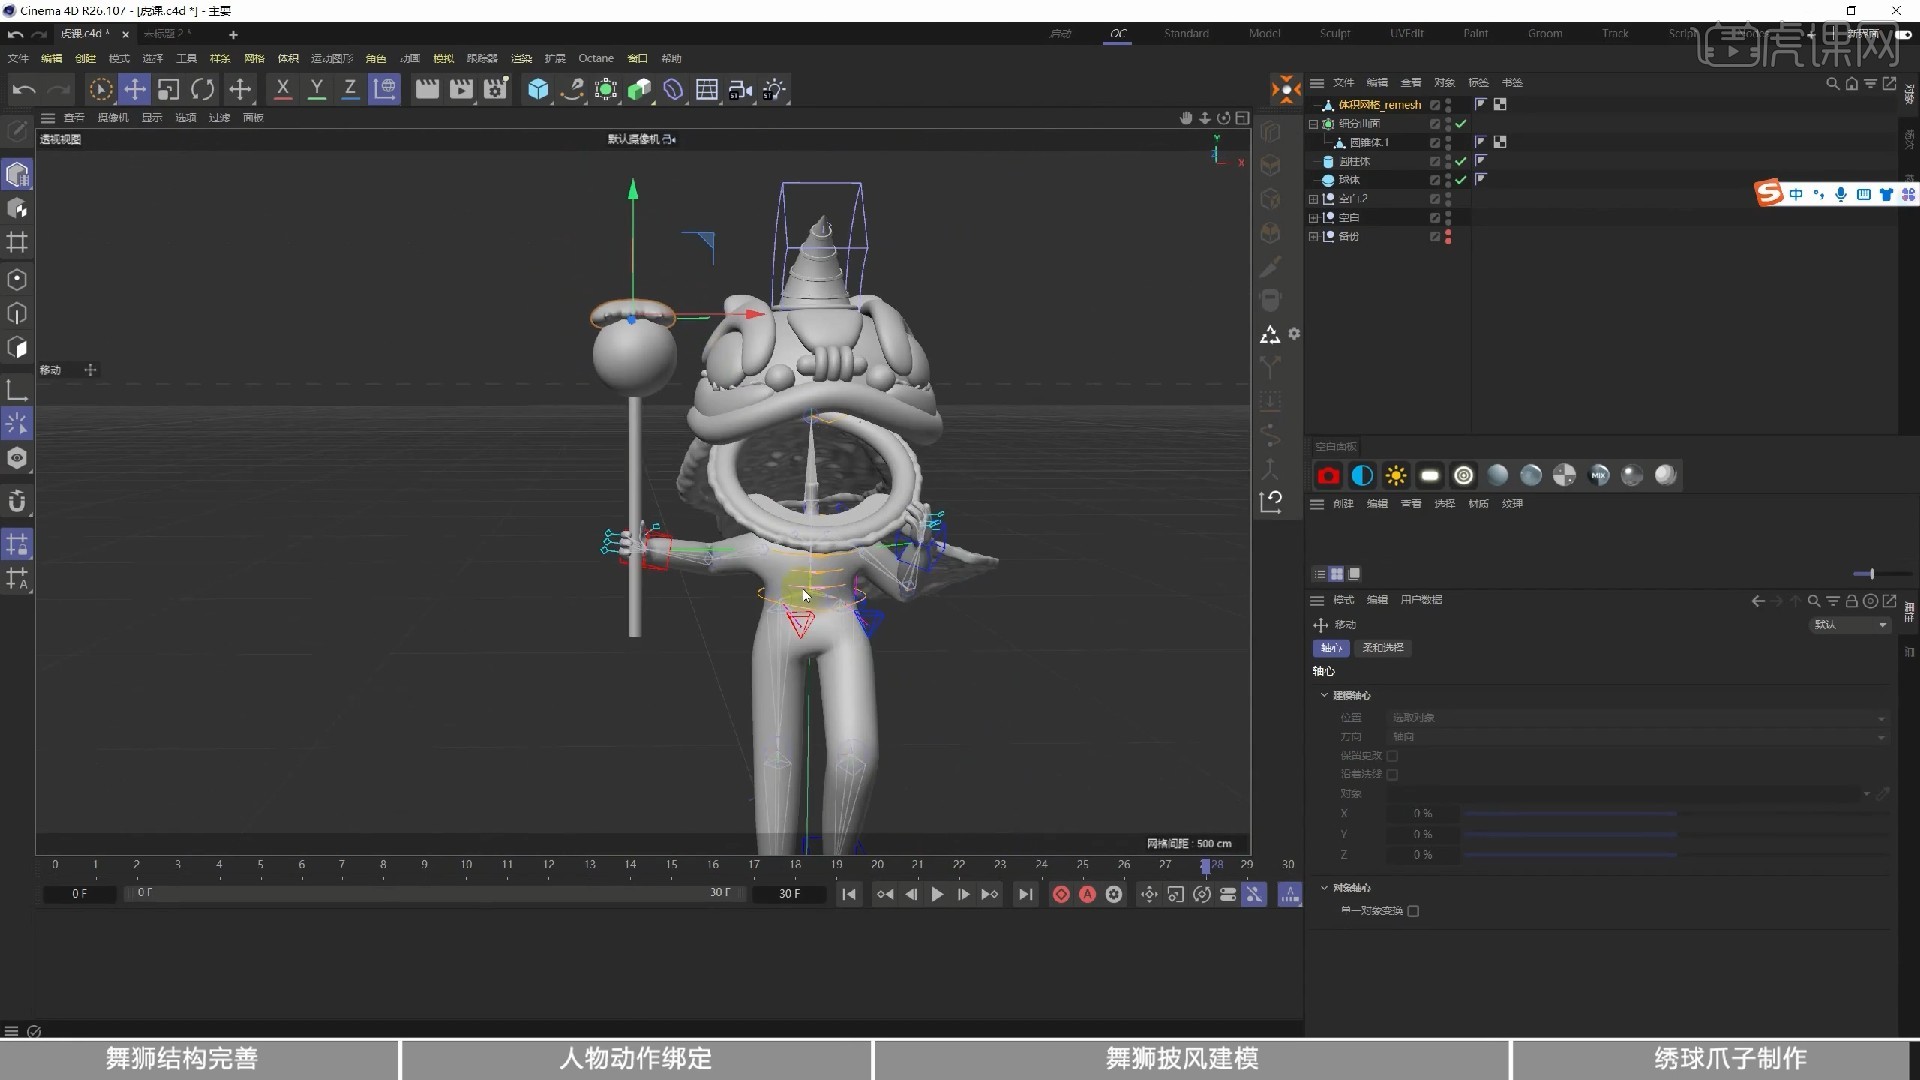Click frame 20 on timeline ruler

point(877,864)
